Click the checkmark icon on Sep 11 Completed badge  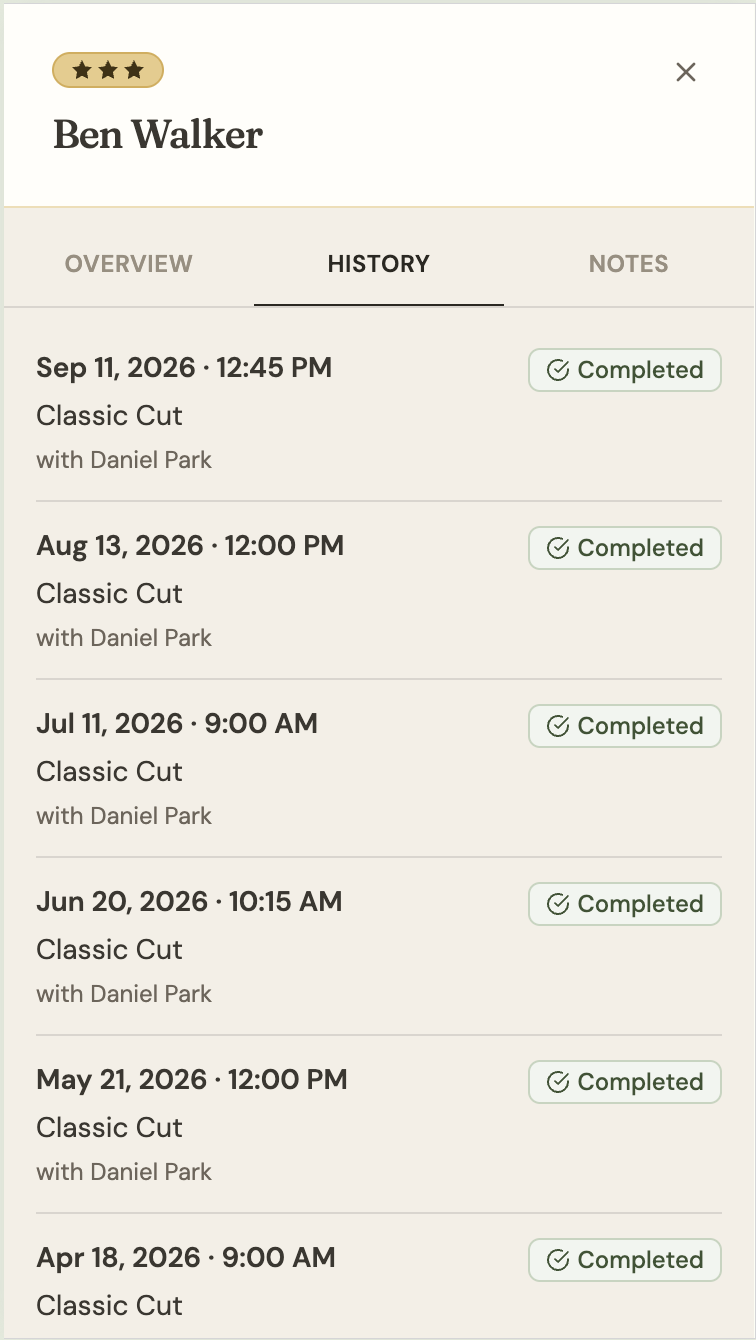tap(558, 370)
